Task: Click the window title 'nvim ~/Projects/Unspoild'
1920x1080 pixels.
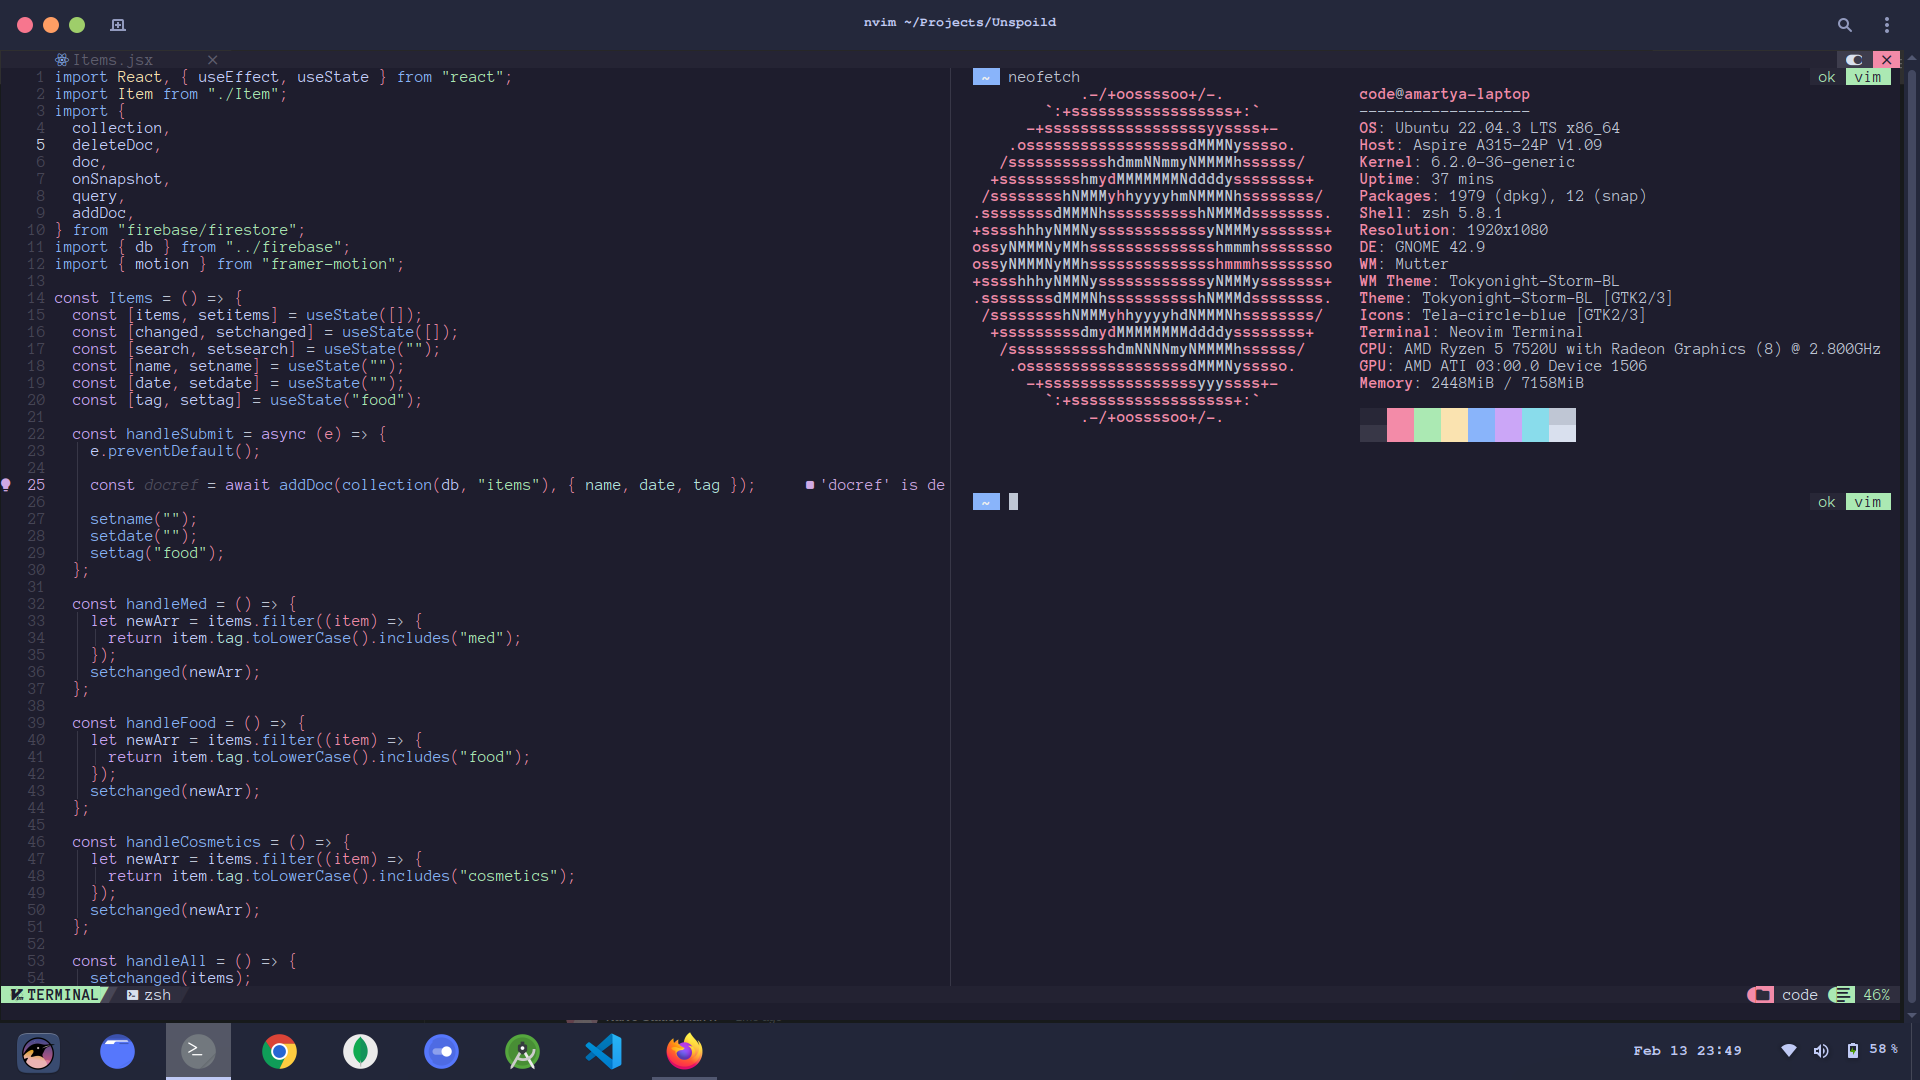Action: (x=960, y=22)
